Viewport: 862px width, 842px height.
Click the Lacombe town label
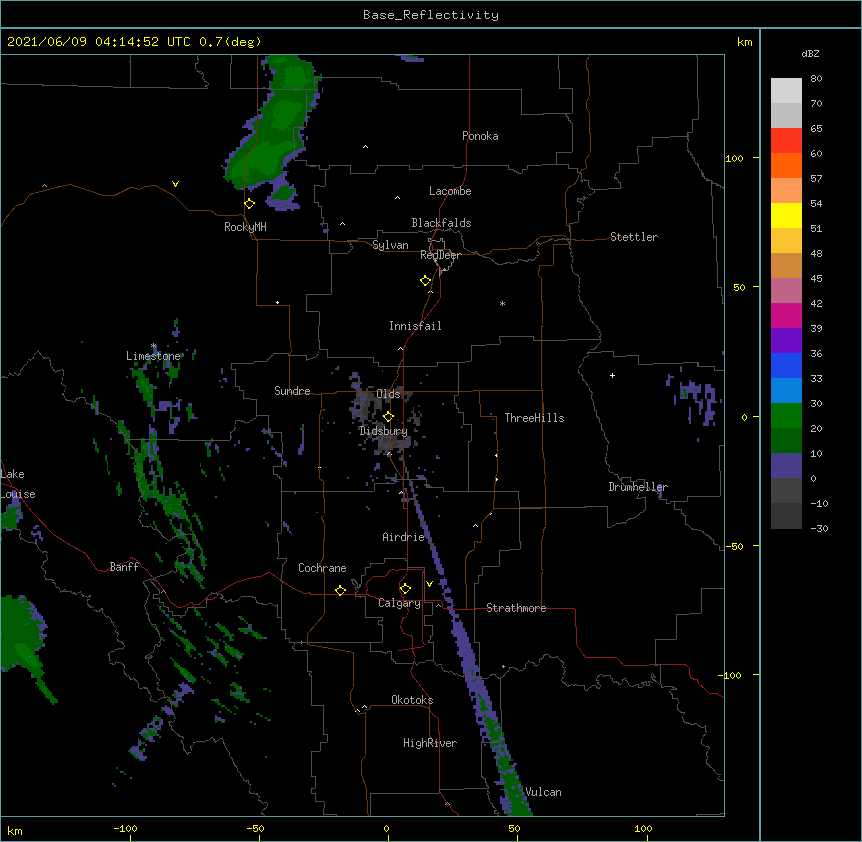tap(450, 191)
